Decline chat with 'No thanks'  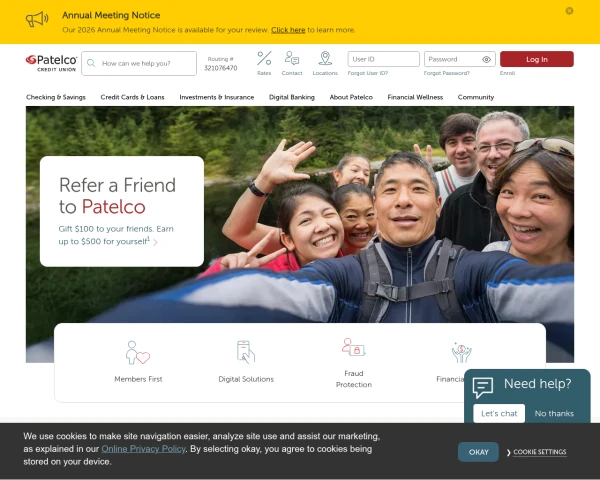554,413
